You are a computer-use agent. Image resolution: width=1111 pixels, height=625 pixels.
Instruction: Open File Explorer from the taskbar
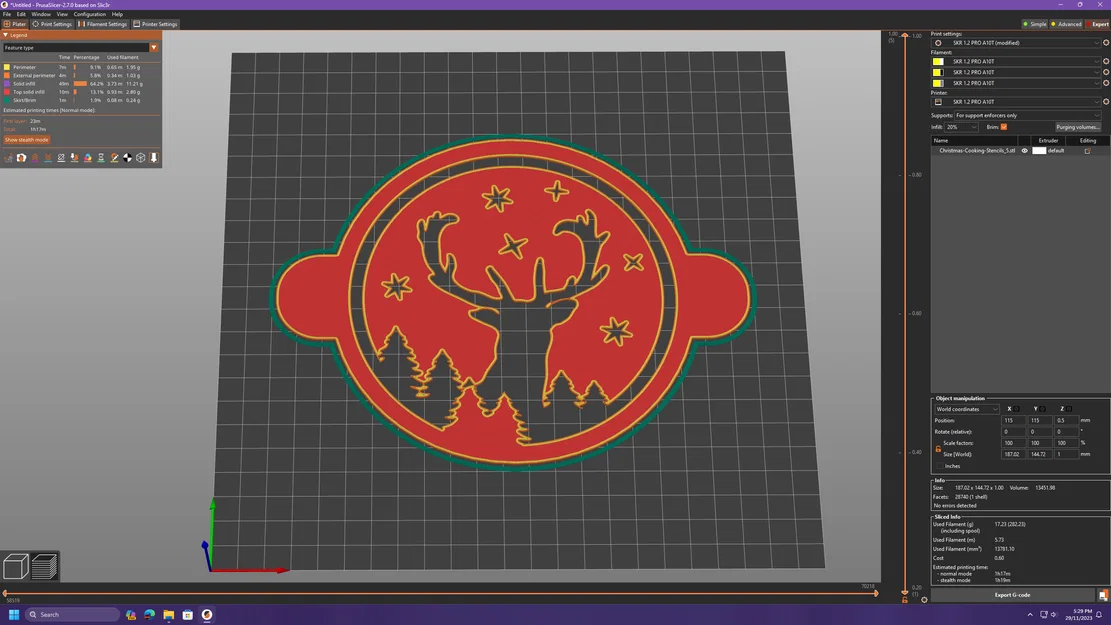coord(169,614)
